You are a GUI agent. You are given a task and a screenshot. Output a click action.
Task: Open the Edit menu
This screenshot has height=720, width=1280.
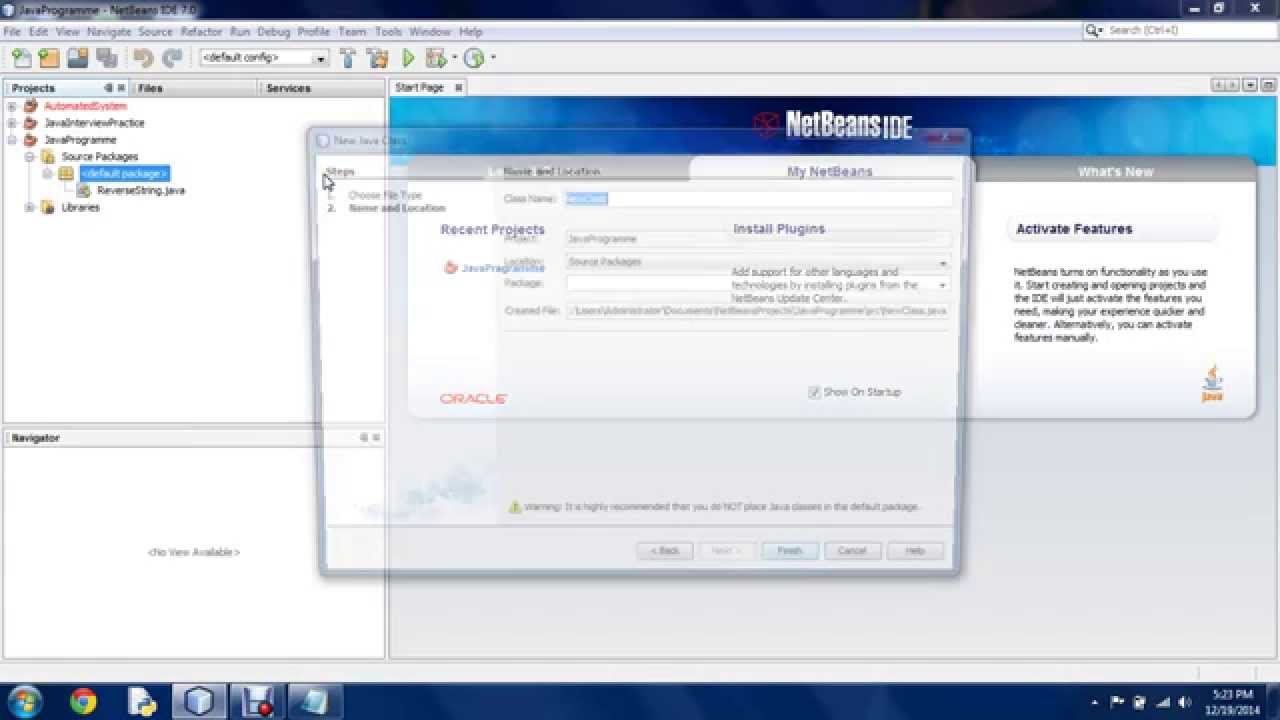coord(38,32)
